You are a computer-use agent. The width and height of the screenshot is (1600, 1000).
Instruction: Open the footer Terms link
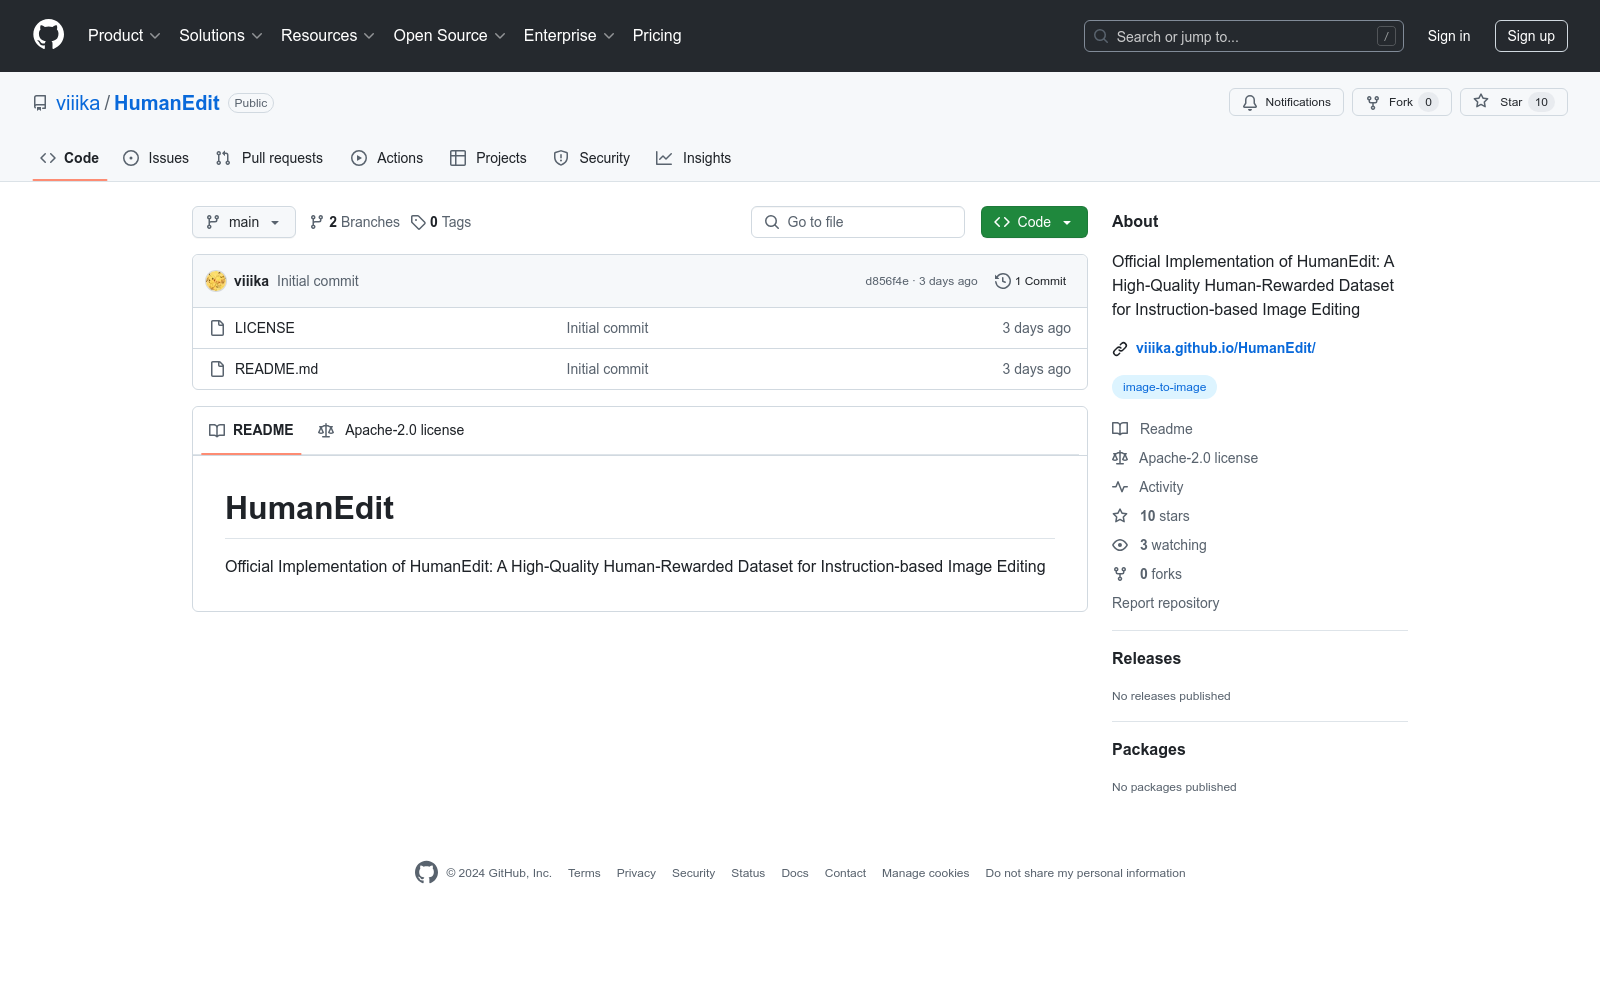584,873
